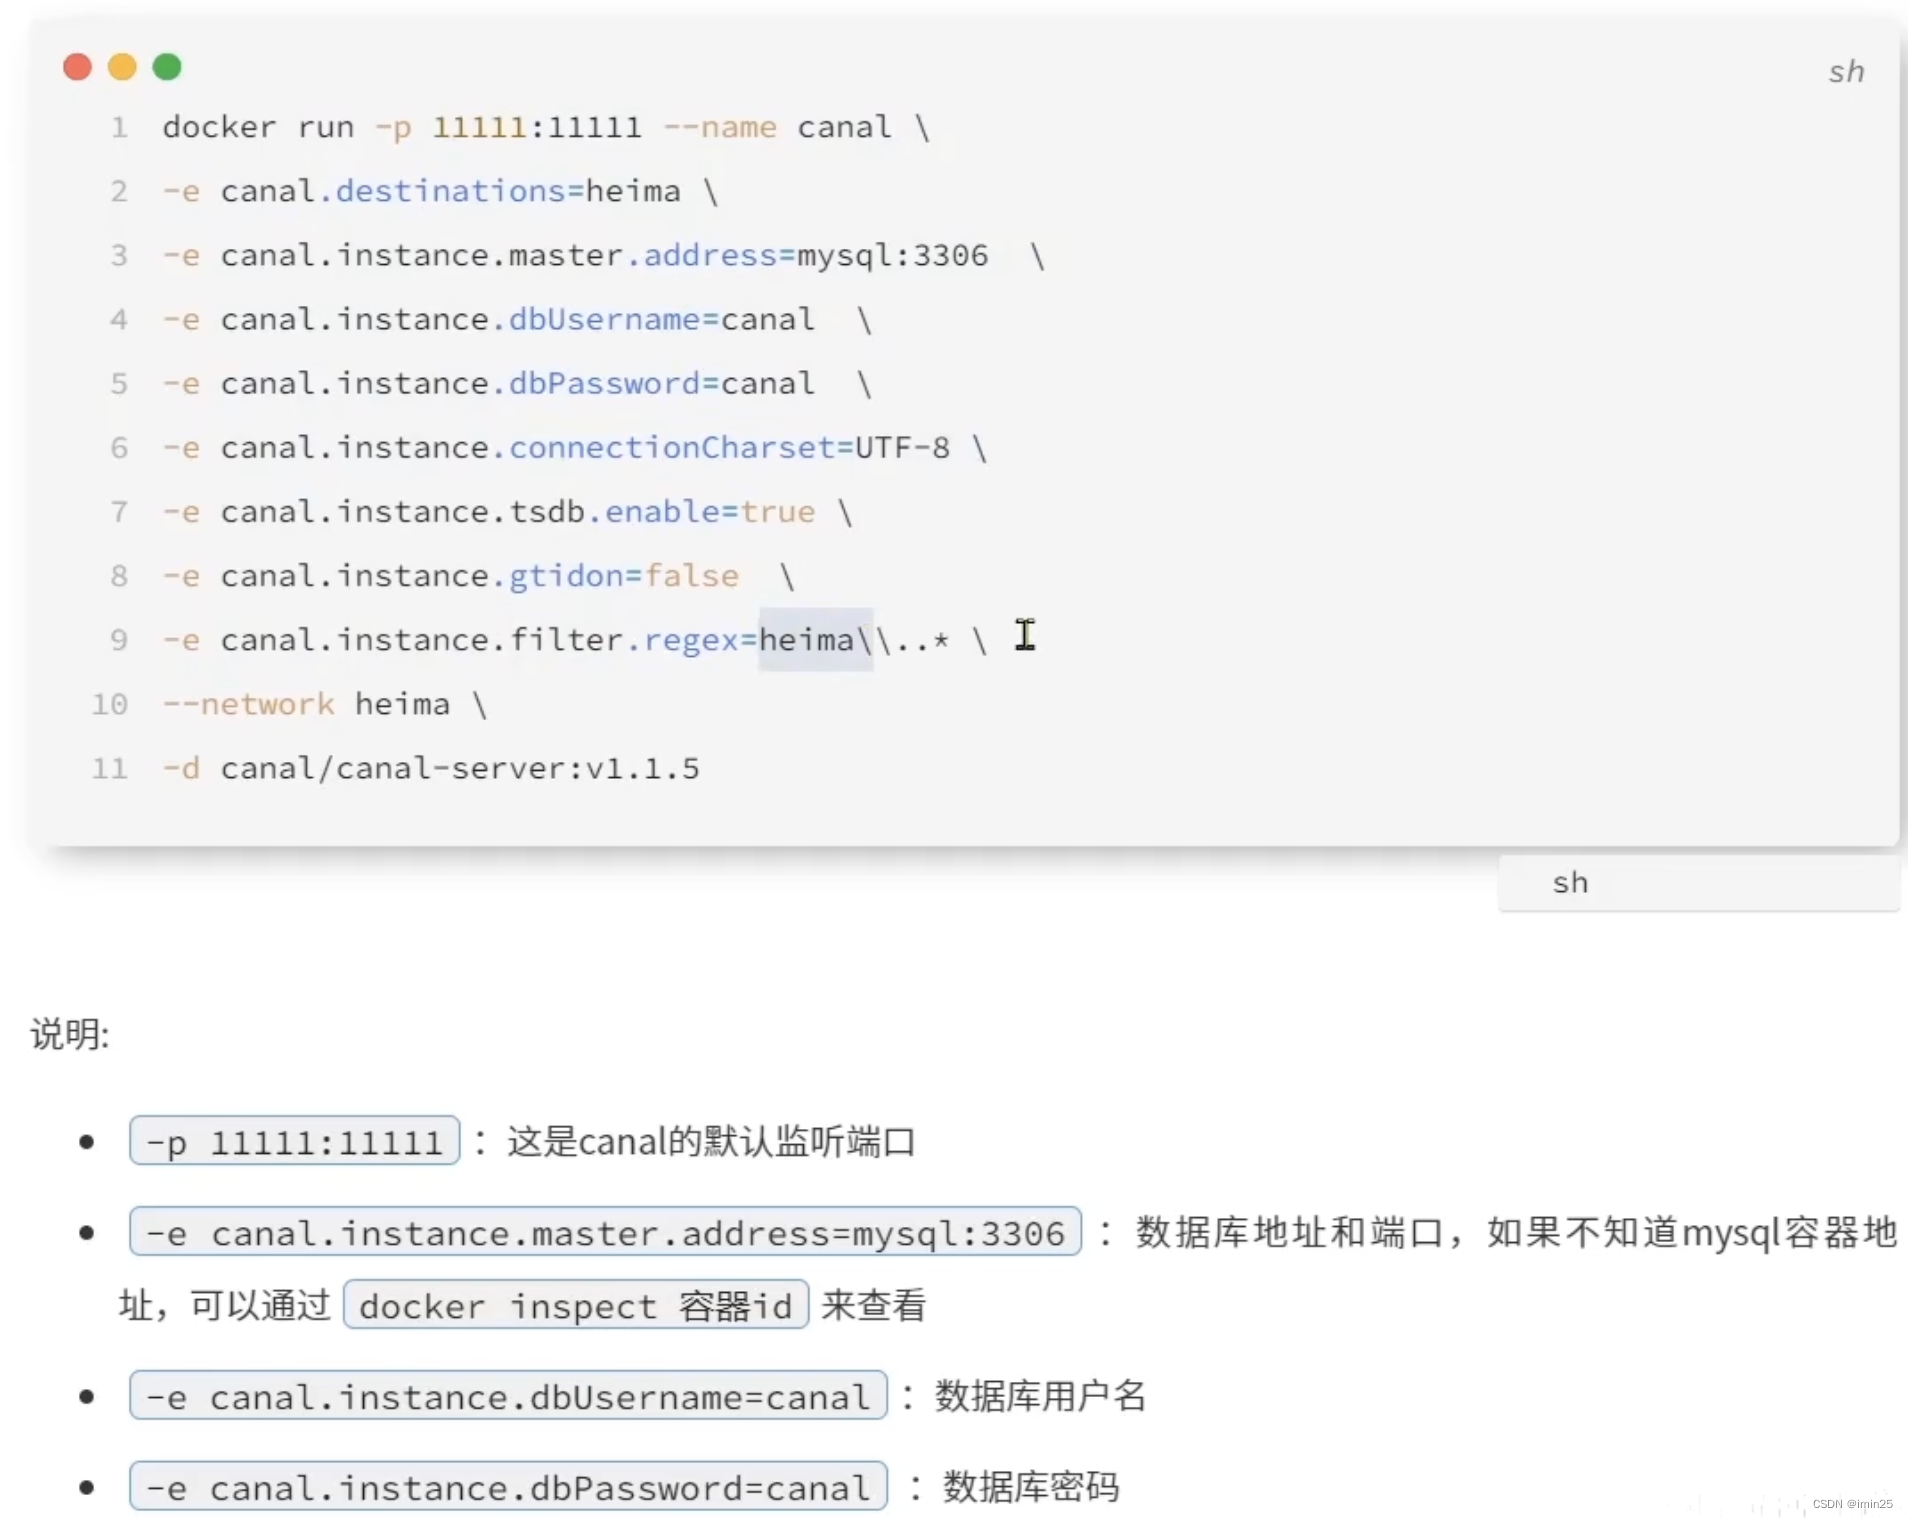The image size is (1908, 1518).
Task: Click line number 10 in code gutter
Action: [110, 704]
